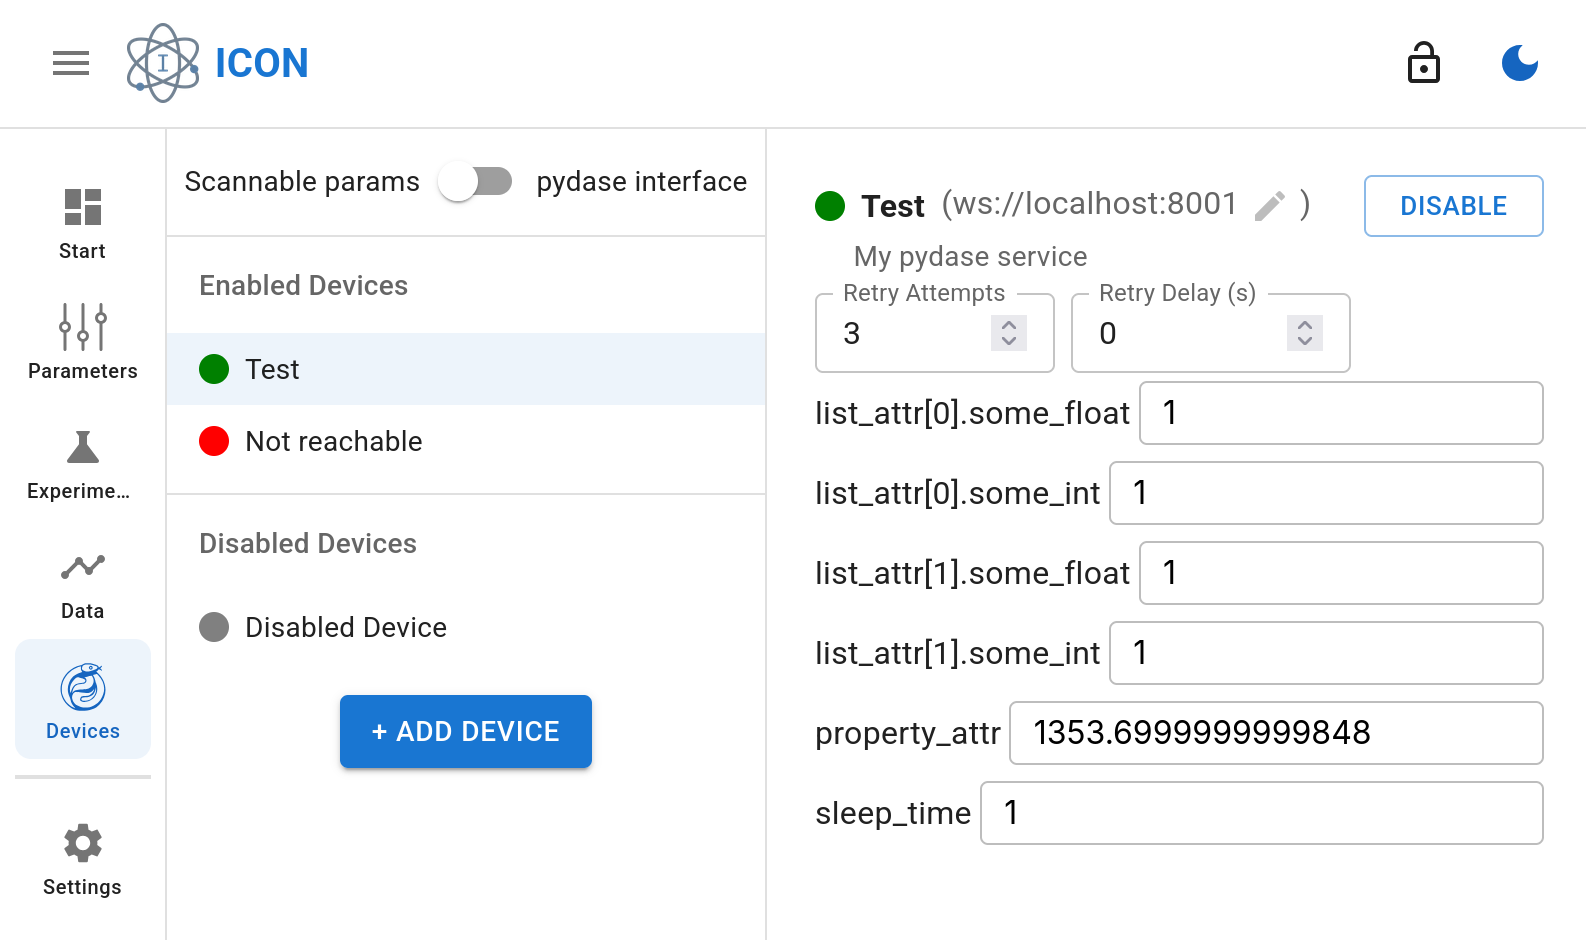Edit the ws://localhost:8001 URL with pencil

pos(1270,206)
